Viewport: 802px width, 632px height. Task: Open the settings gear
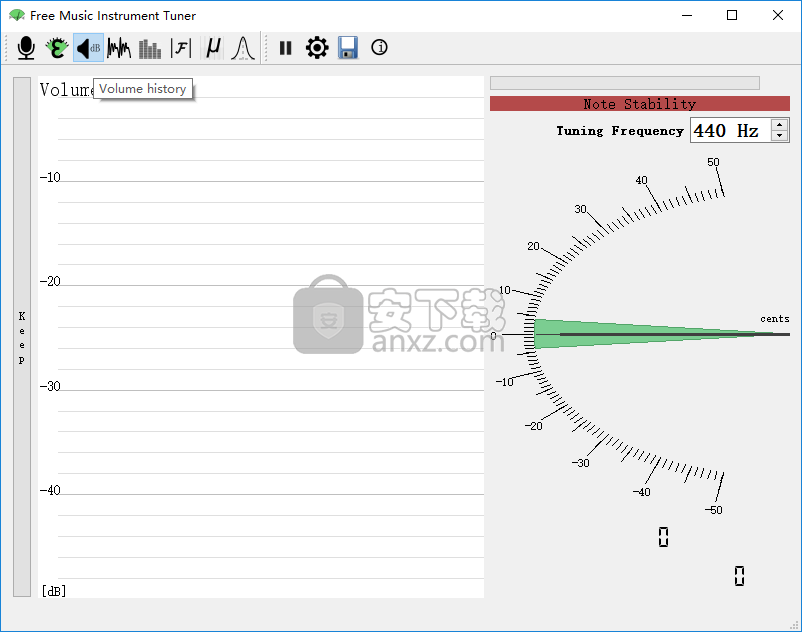tap(317, 48)
